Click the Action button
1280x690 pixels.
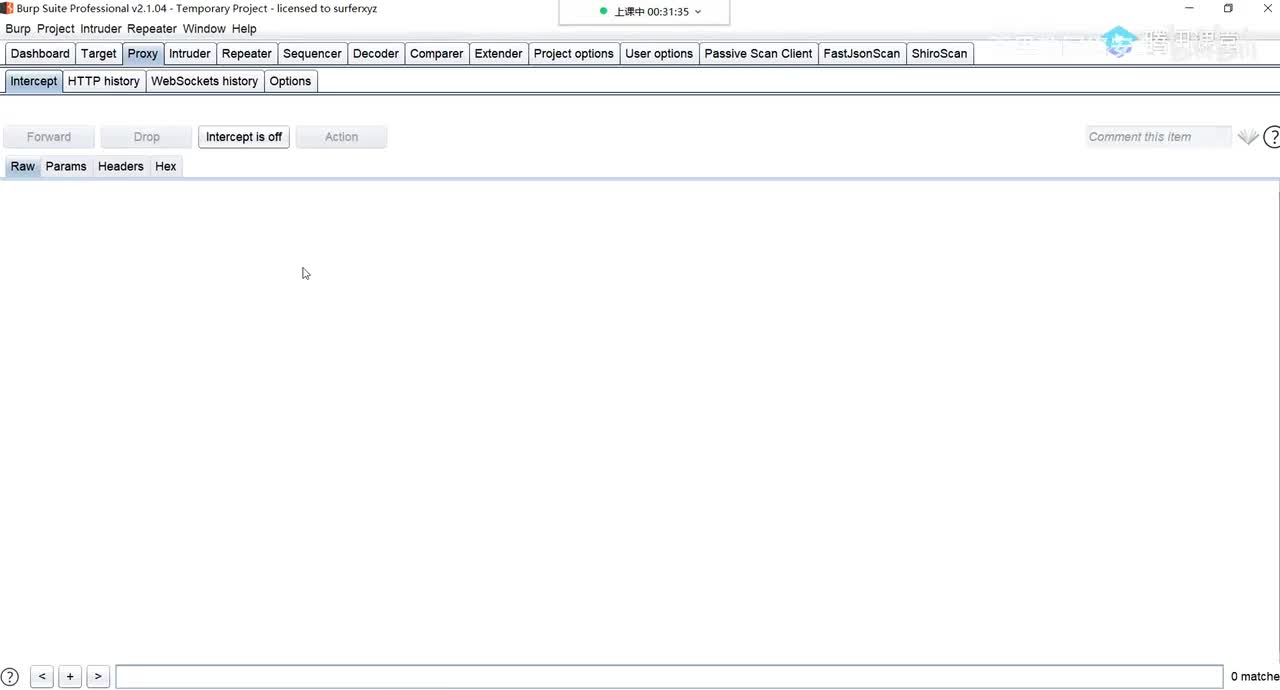coord(341,137)
